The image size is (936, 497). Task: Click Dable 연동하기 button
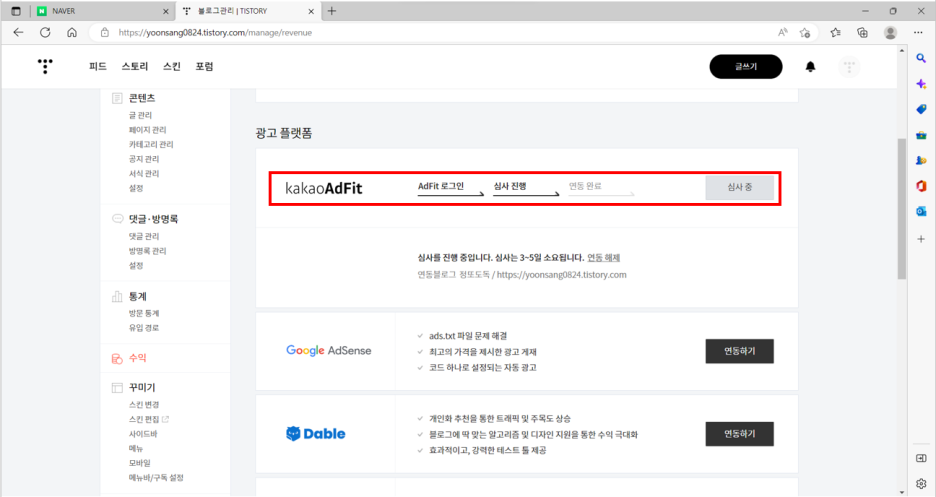coord(740,434)
